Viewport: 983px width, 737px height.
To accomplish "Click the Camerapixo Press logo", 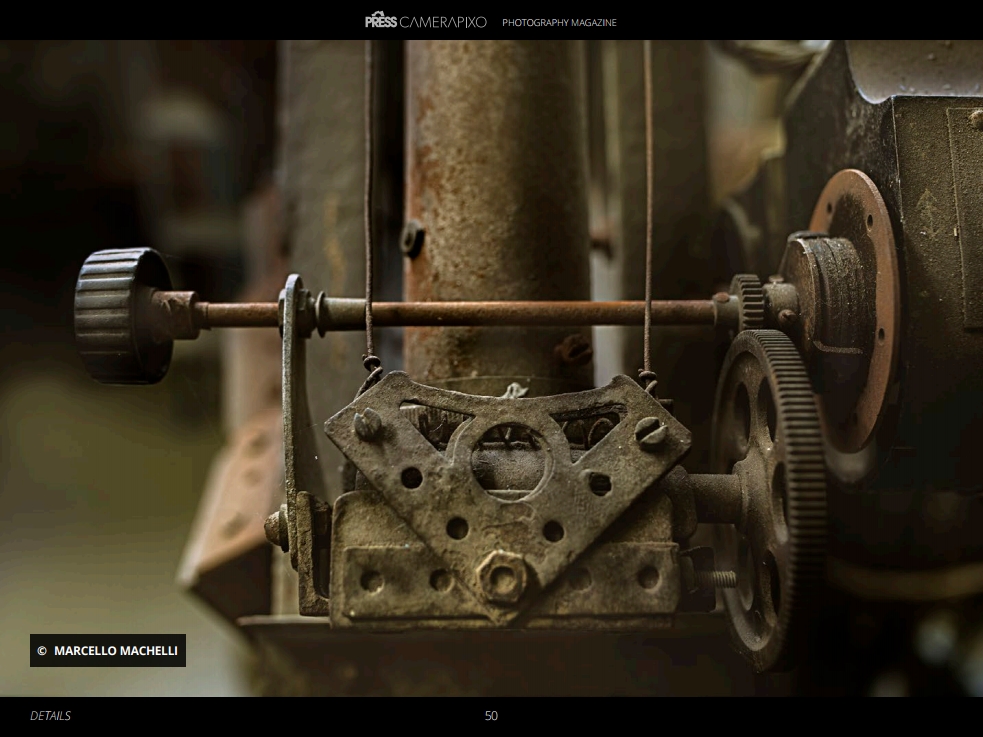I will (426, 21).
